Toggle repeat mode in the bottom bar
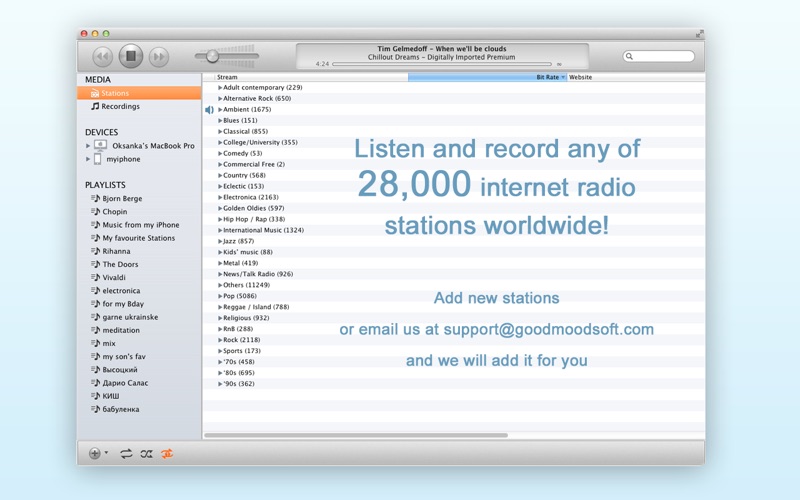Screen dimensions: 800x500 coord(126,453)
